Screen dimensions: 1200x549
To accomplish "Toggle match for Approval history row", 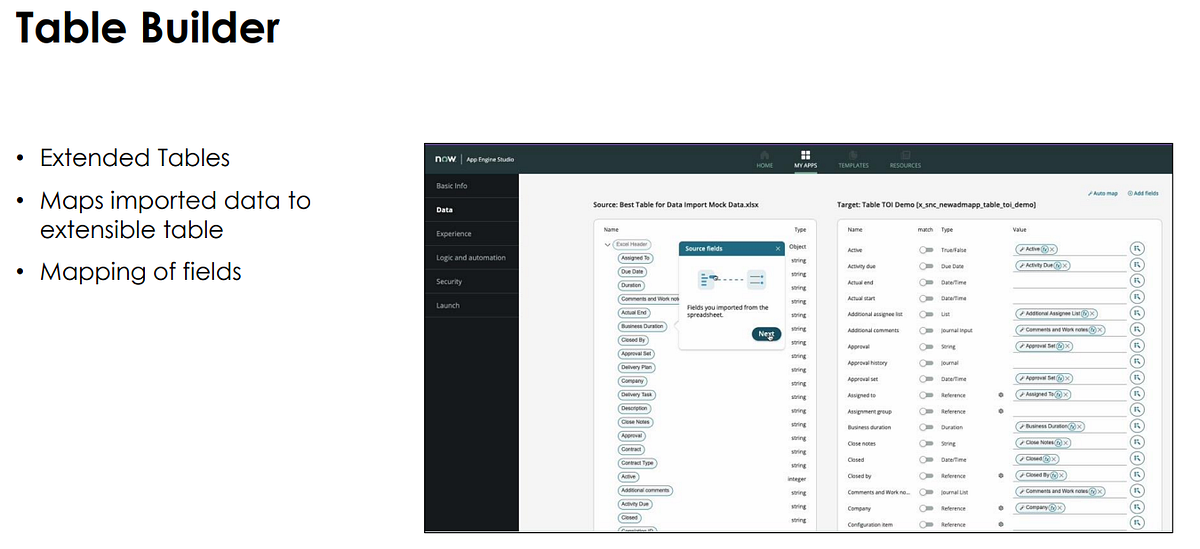I will (x=926, y=363).
